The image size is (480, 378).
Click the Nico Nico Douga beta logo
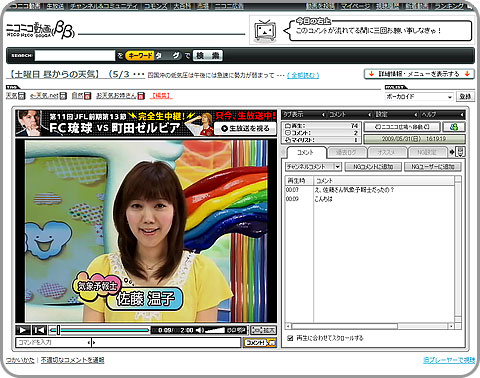[x=40, y=31]
